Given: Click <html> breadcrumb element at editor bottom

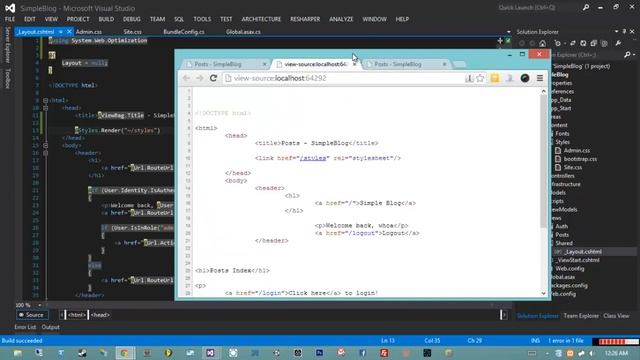Looking at the screenshot, I should [x=76, y=315].
